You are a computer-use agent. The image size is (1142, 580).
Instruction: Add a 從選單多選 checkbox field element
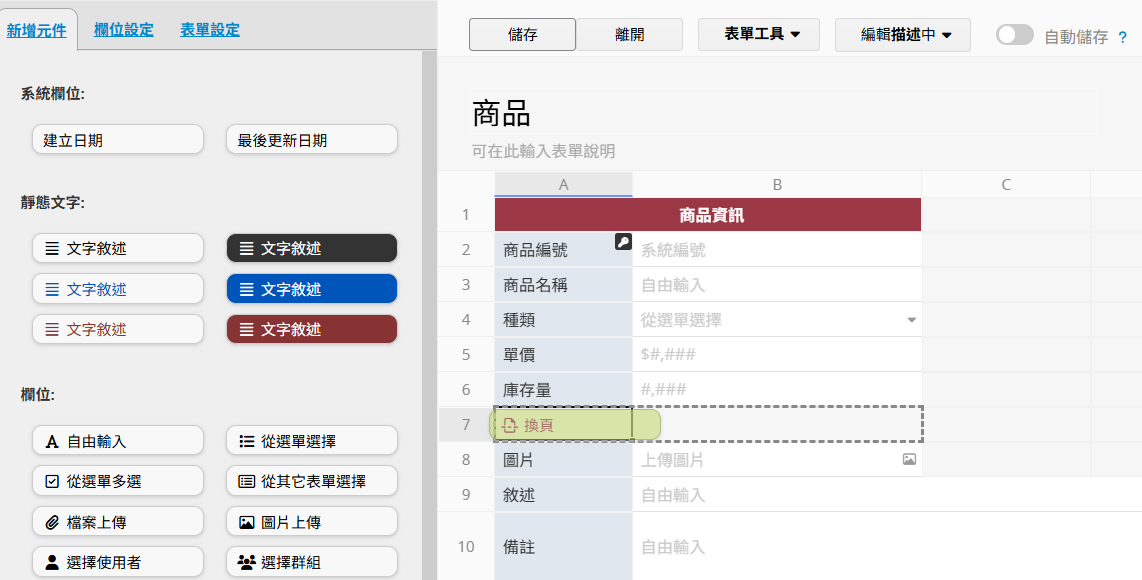pos(118,481)
